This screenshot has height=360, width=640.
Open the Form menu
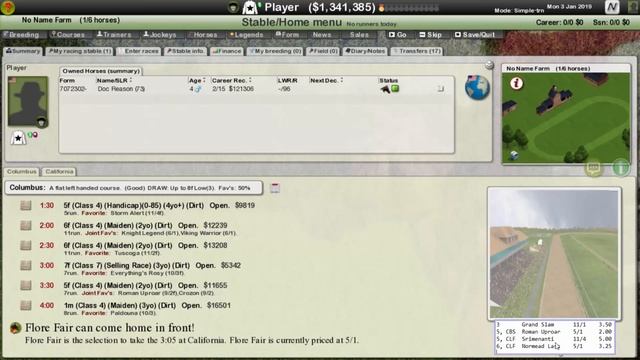(x=287, y=35)
